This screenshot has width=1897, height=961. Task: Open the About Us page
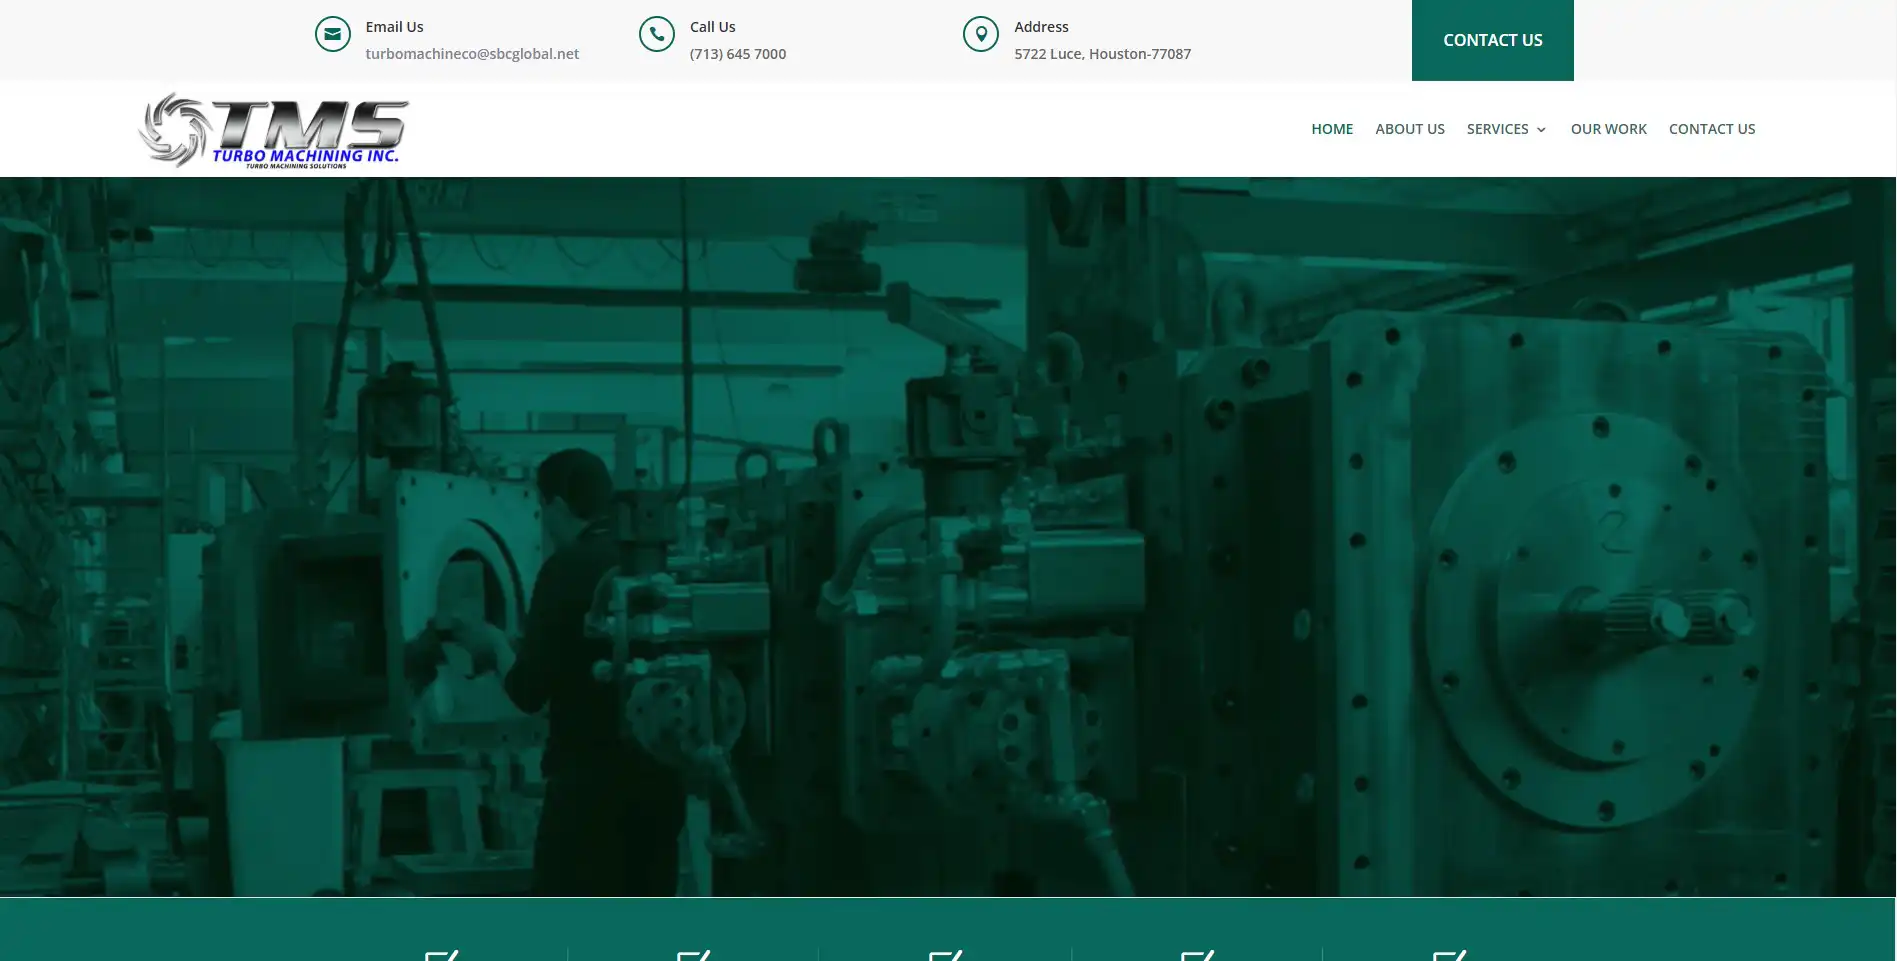coord(1409,129)
